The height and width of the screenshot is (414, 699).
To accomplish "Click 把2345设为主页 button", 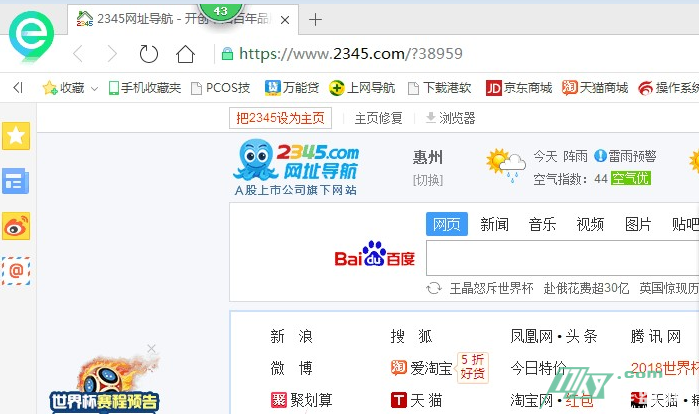I will point(280,118).
